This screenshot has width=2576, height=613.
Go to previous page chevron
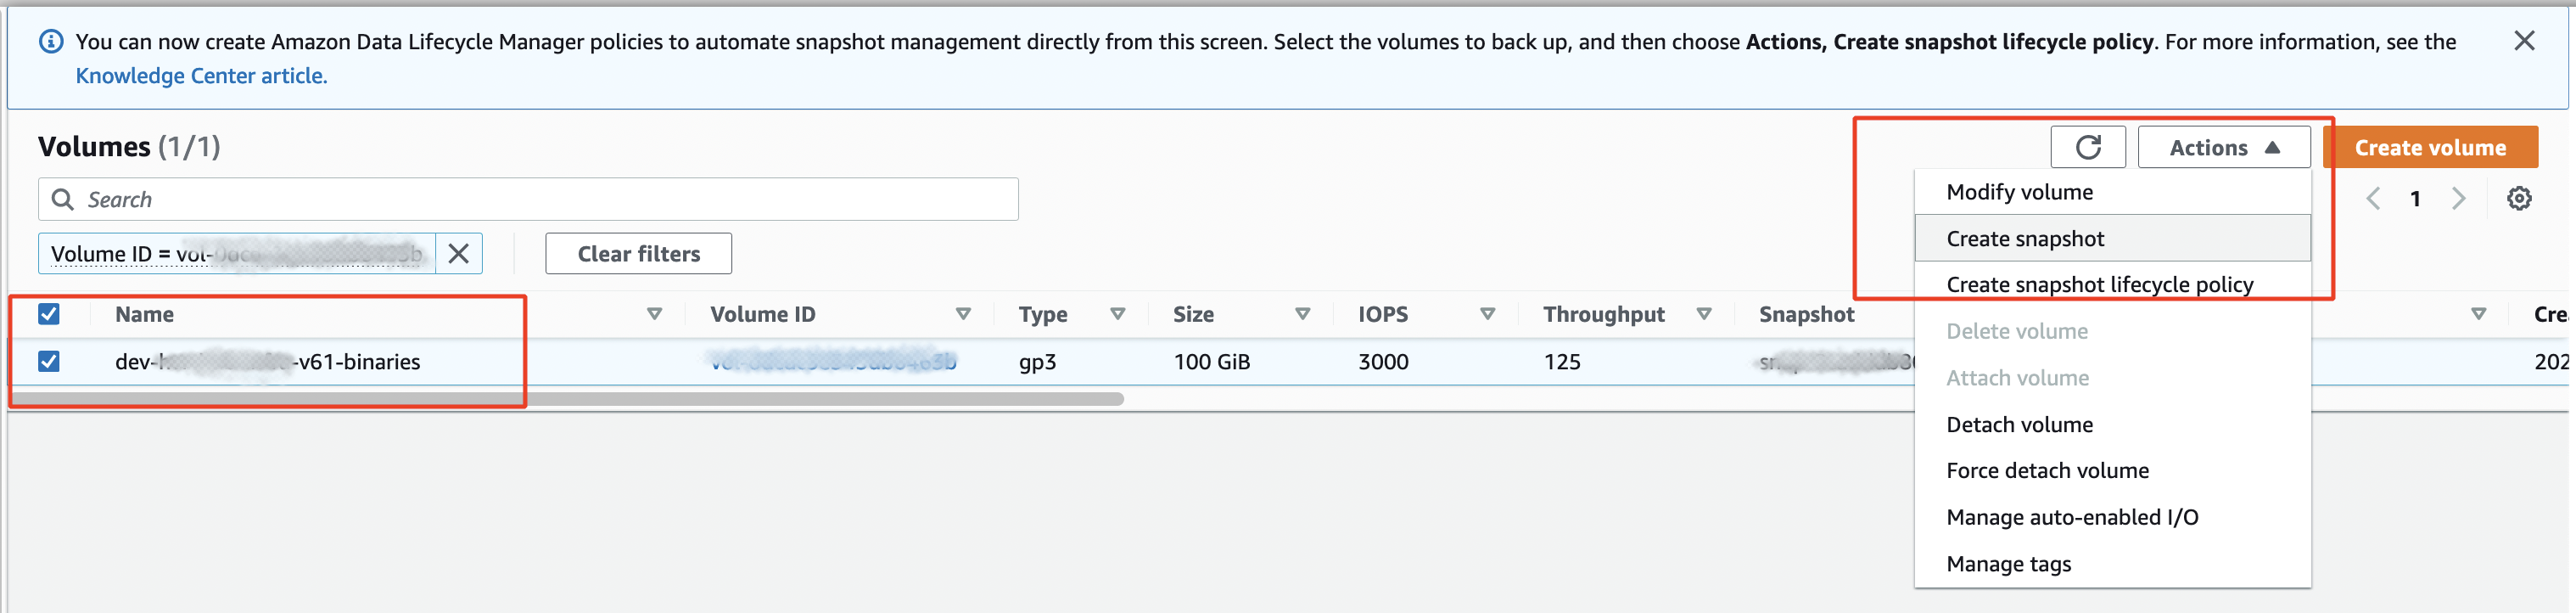[2373, 199]
